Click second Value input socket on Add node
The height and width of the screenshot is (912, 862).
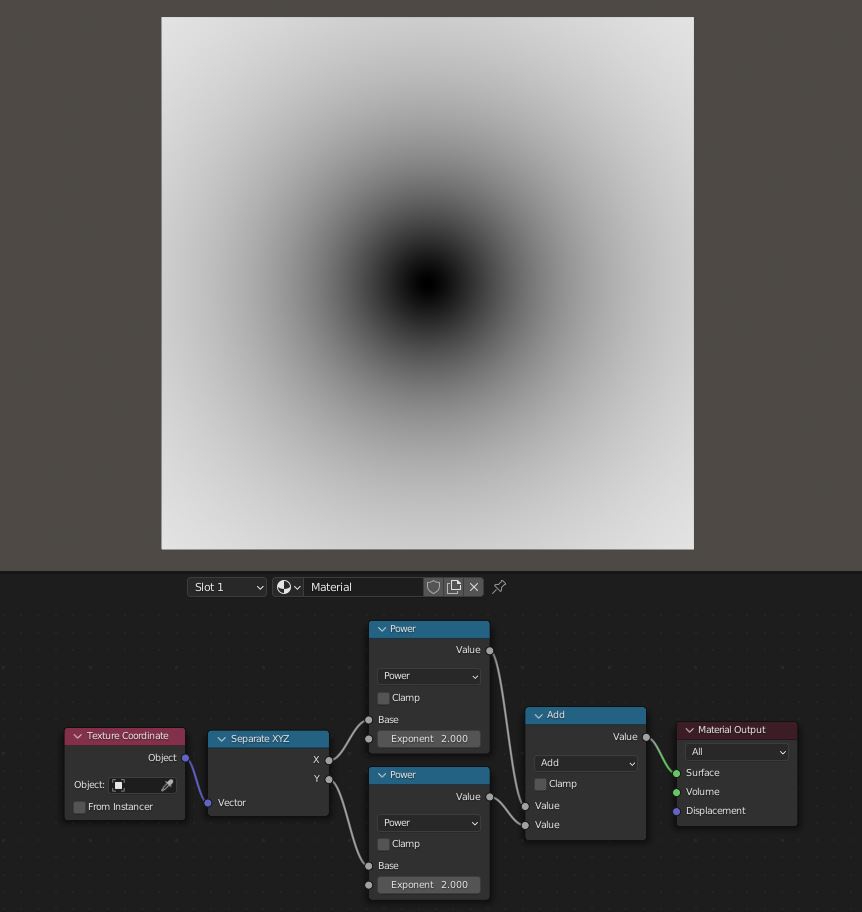[x=525, y=825]
